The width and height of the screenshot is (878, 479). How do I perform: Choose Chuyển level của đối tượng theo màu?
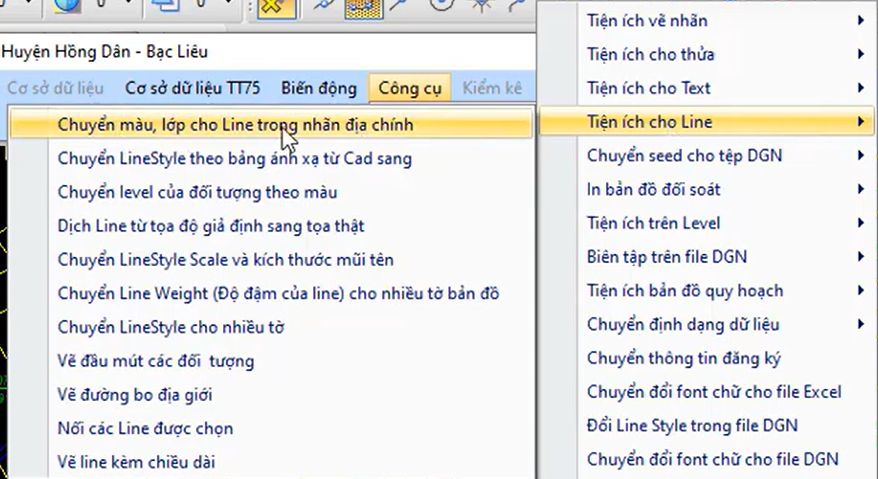(271, 192)
